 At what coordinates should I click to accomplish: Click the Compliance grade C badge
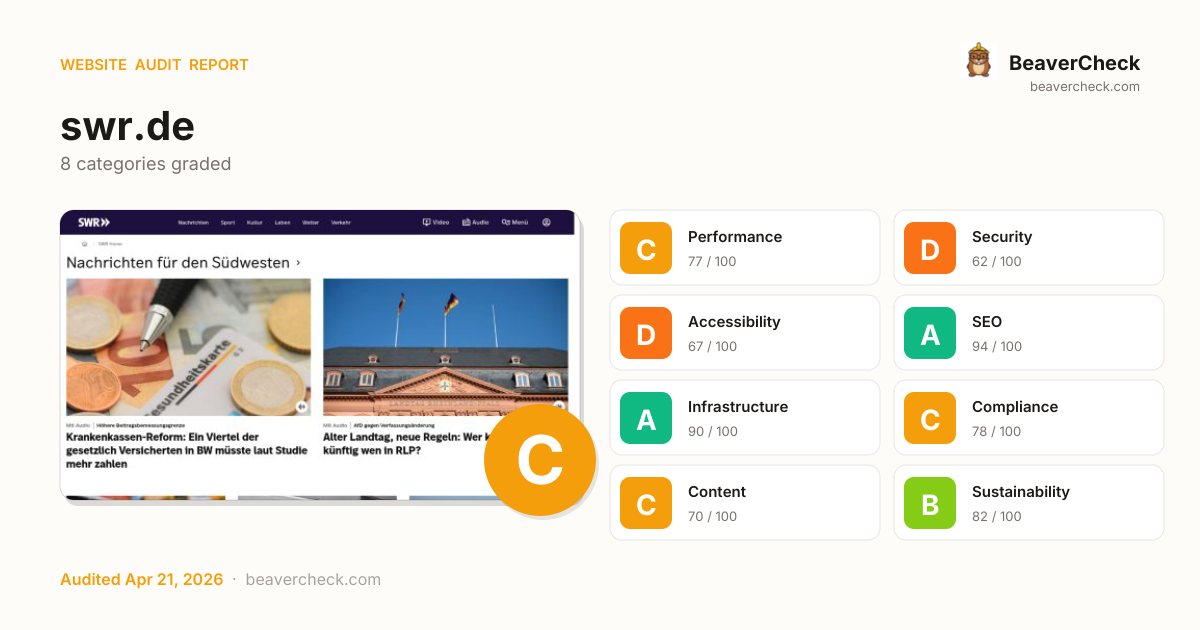click(930, 418)
